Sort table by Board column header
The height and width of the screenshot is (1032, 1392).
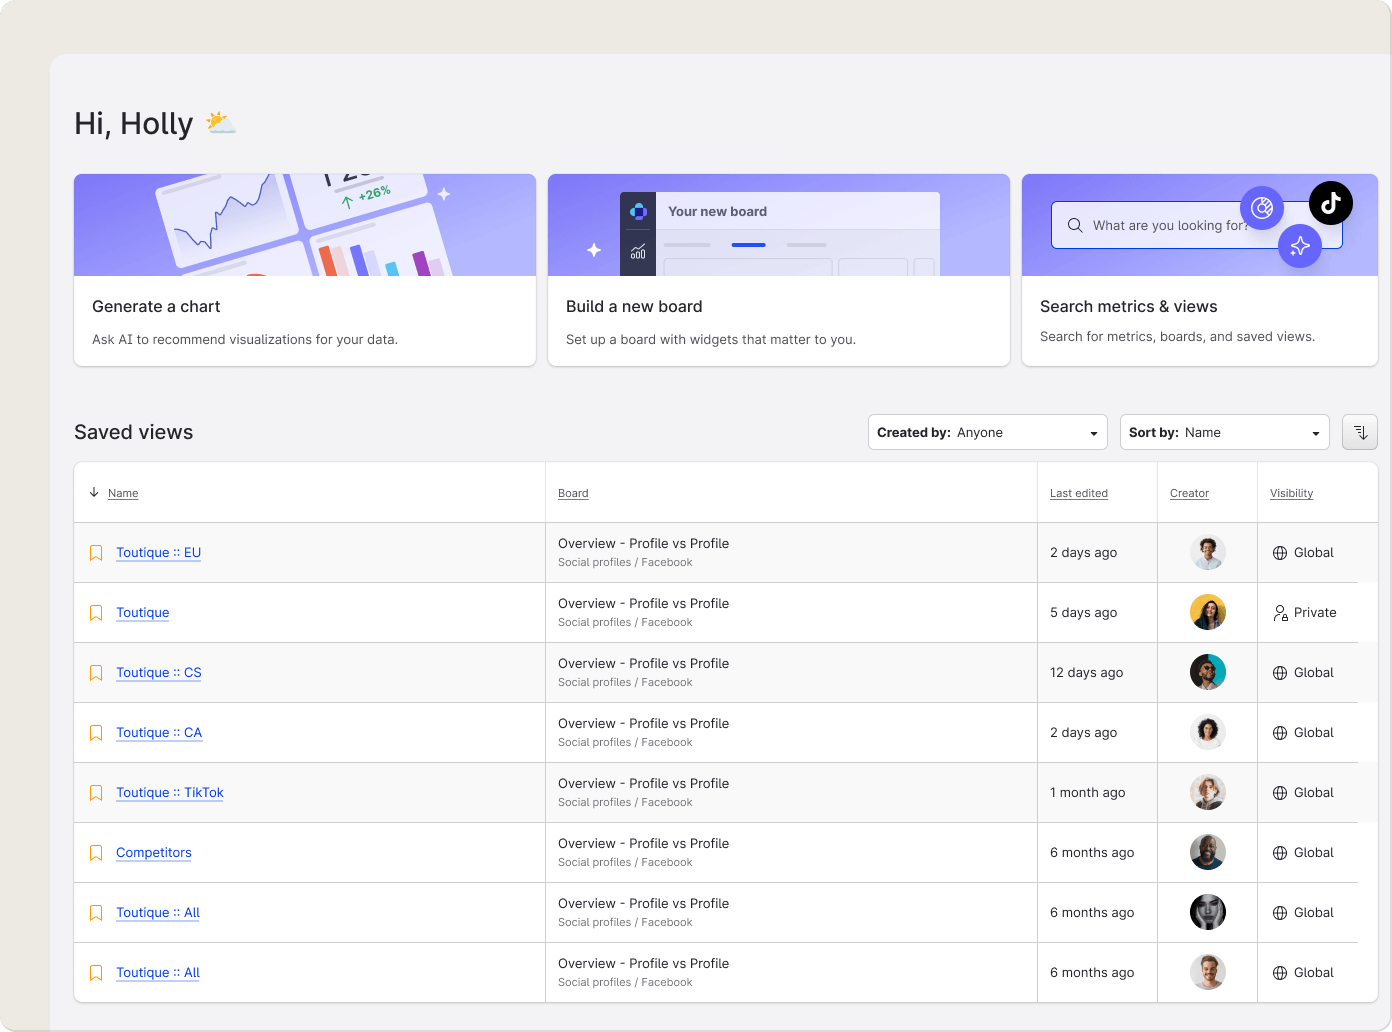[573, 493]
